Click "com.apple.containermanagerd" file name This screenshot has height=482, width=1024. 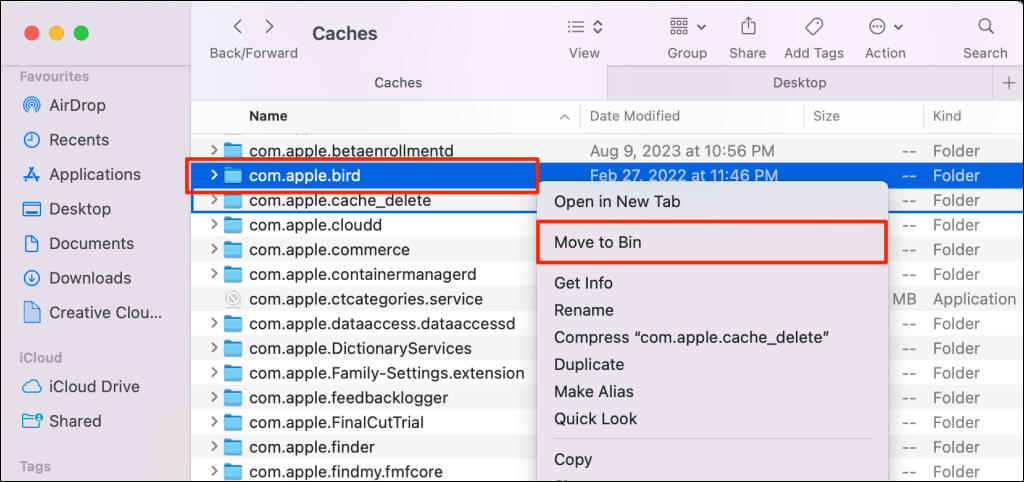tap(362, 274)
